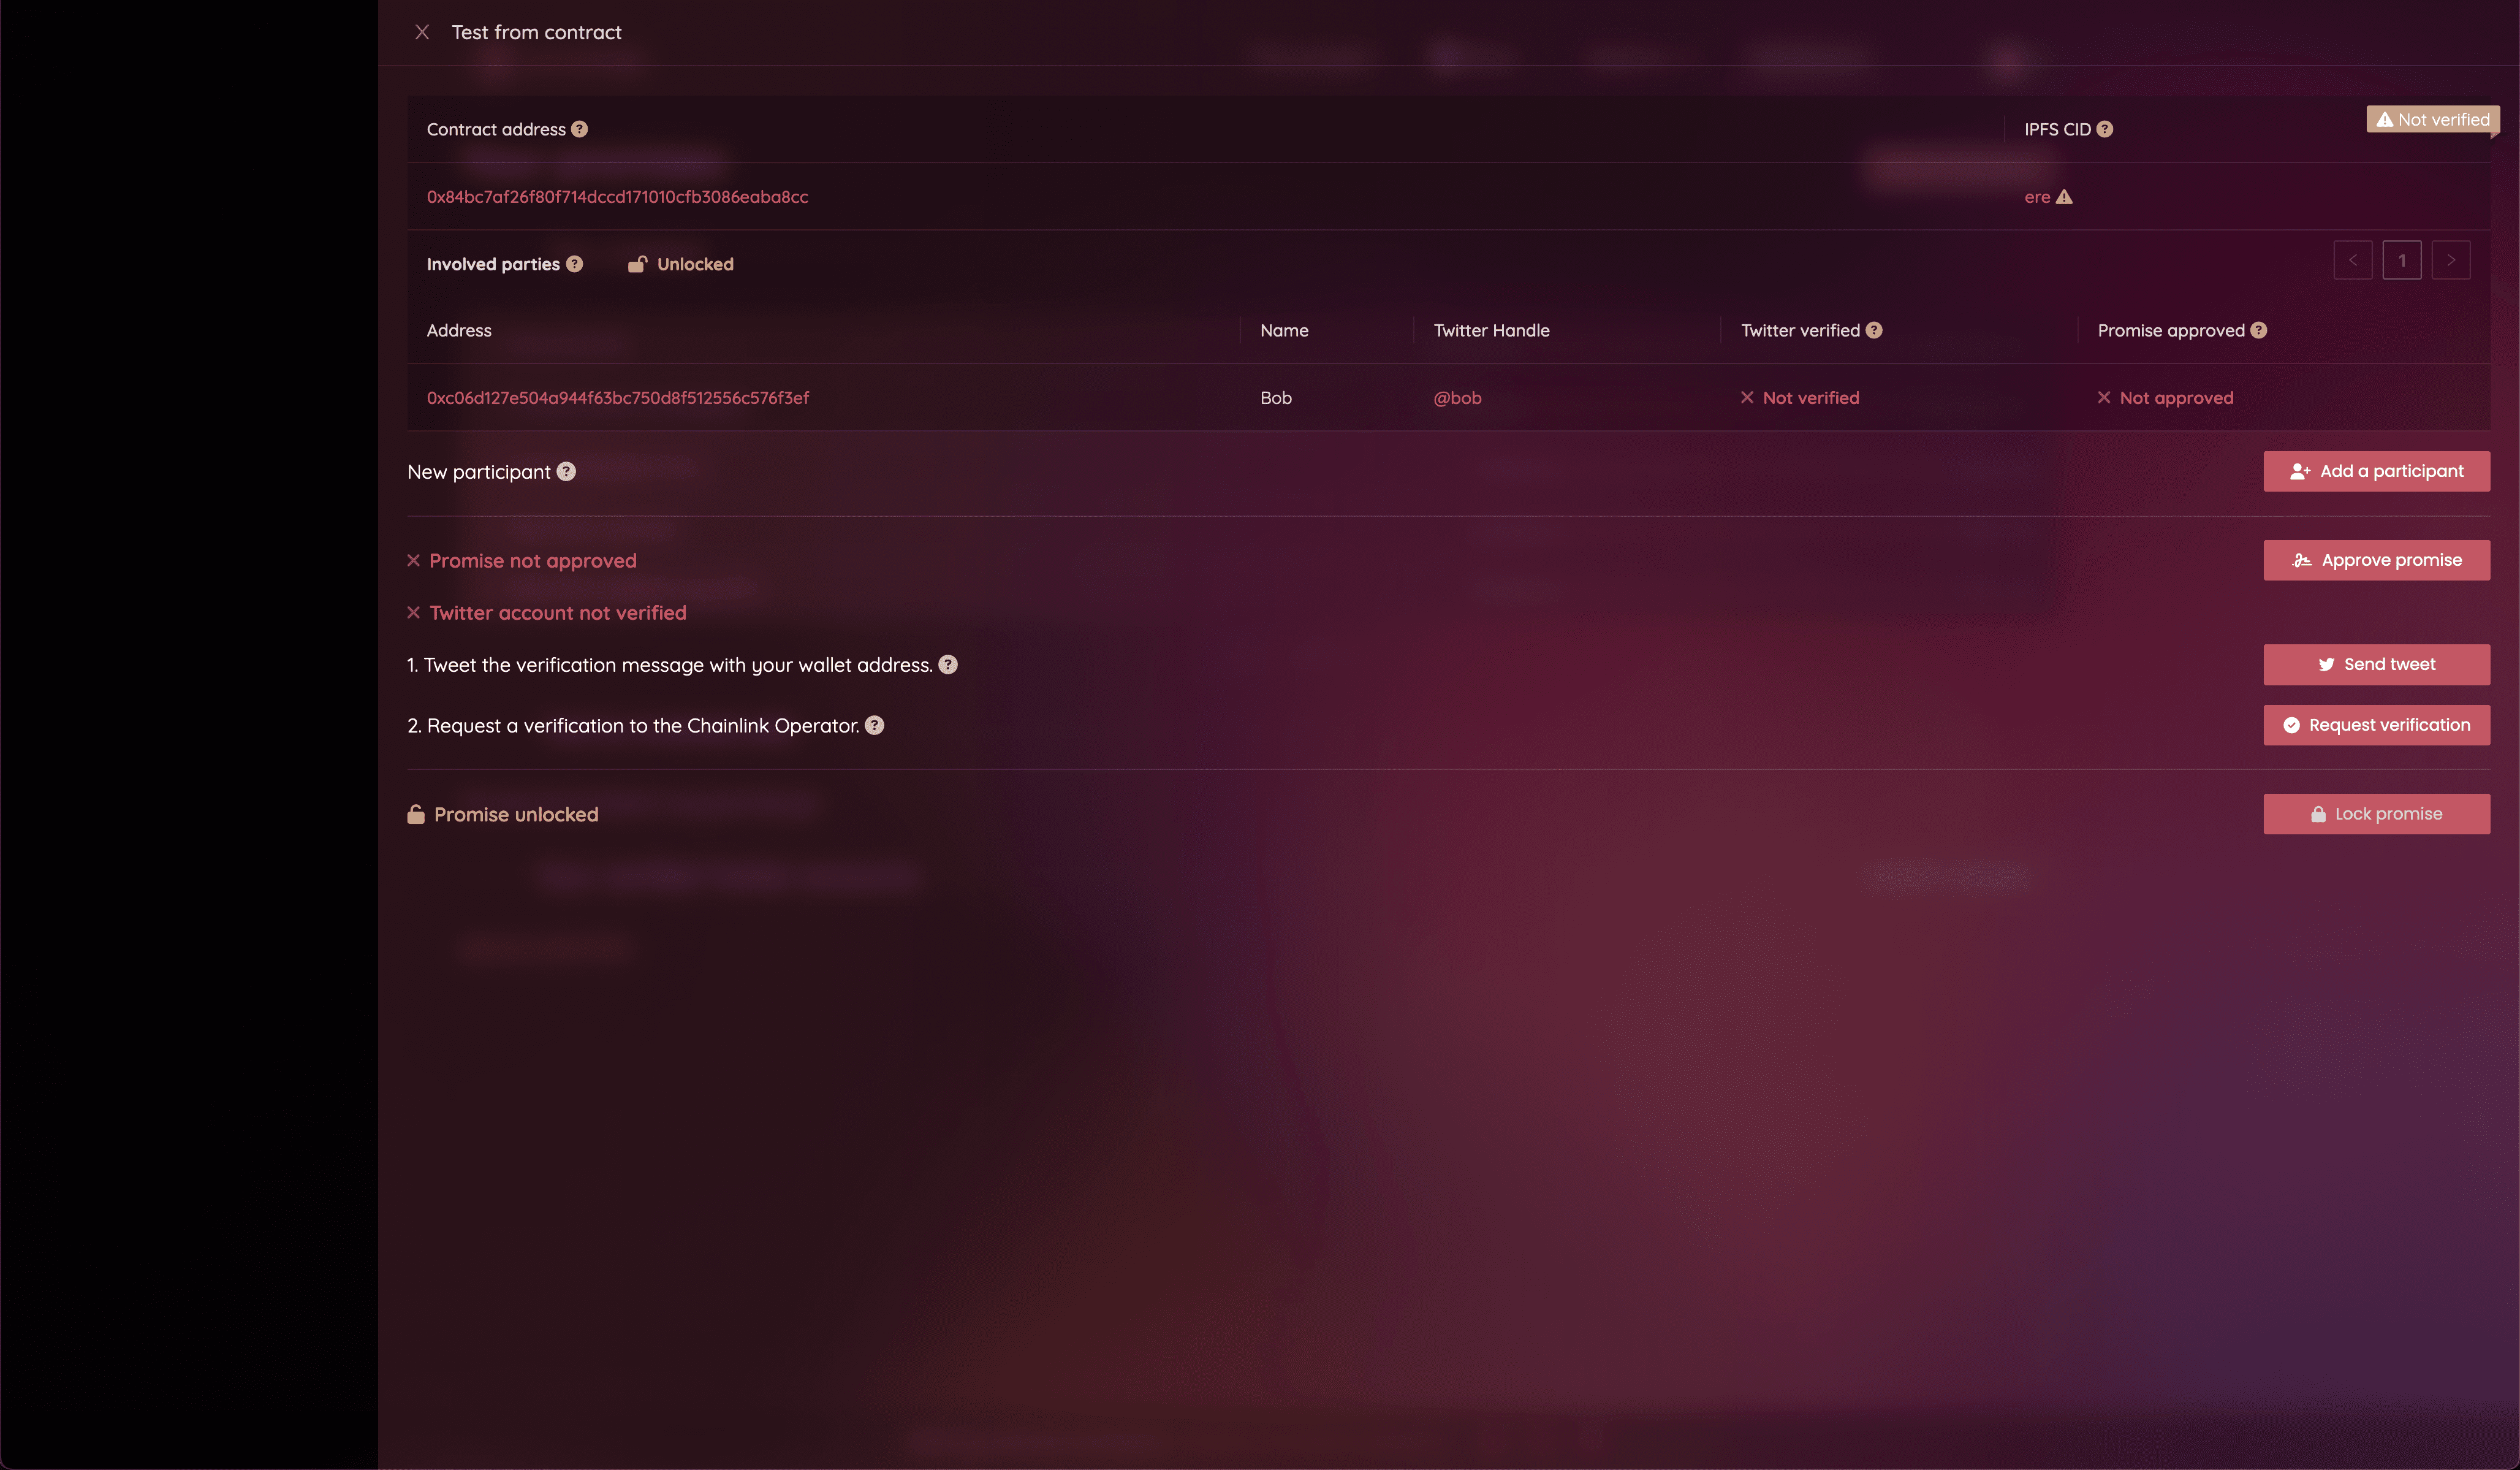Click Approve promise button
Viewport: 2520px width, 1470px height.
[x=2376, y=560]
